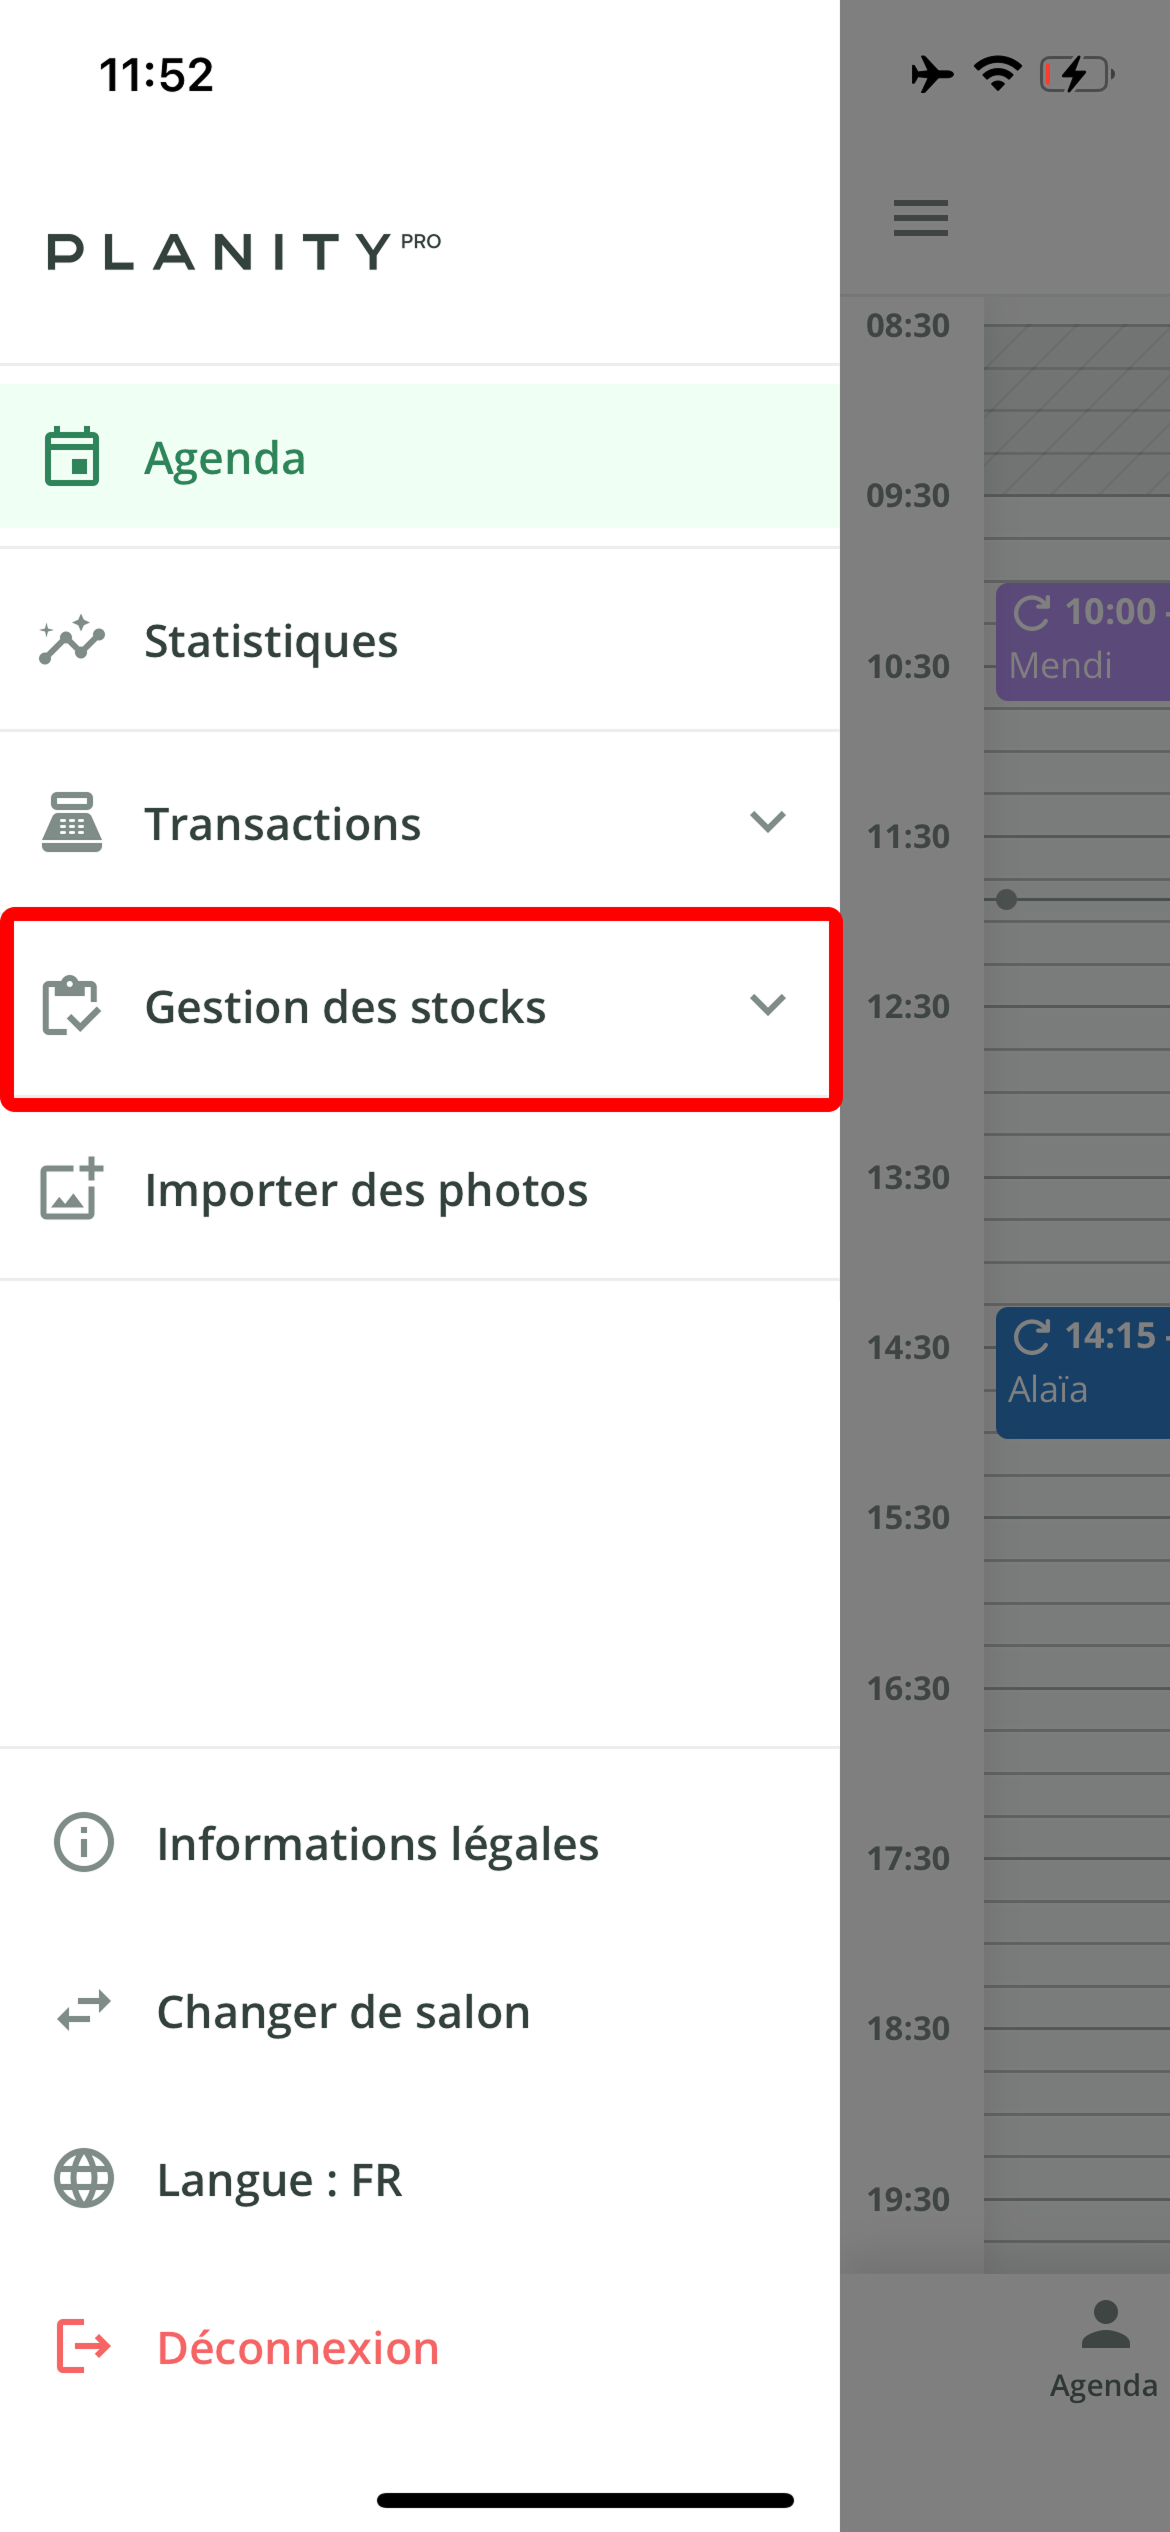Open Informations légales link
This screenshot has width=1170, height=2532.
pyautogui.click(x=377, y=1844)
